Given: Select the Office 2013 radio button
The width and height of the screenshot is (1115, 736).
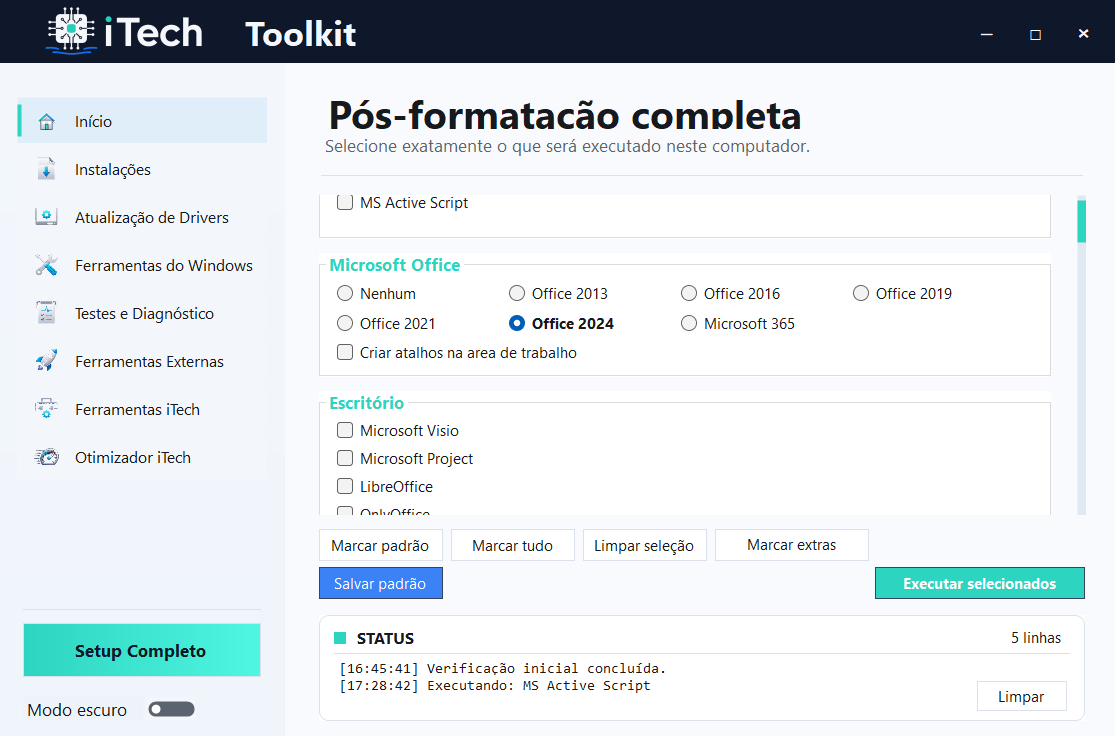Looking at the screenshot, I should pos(517,293).
